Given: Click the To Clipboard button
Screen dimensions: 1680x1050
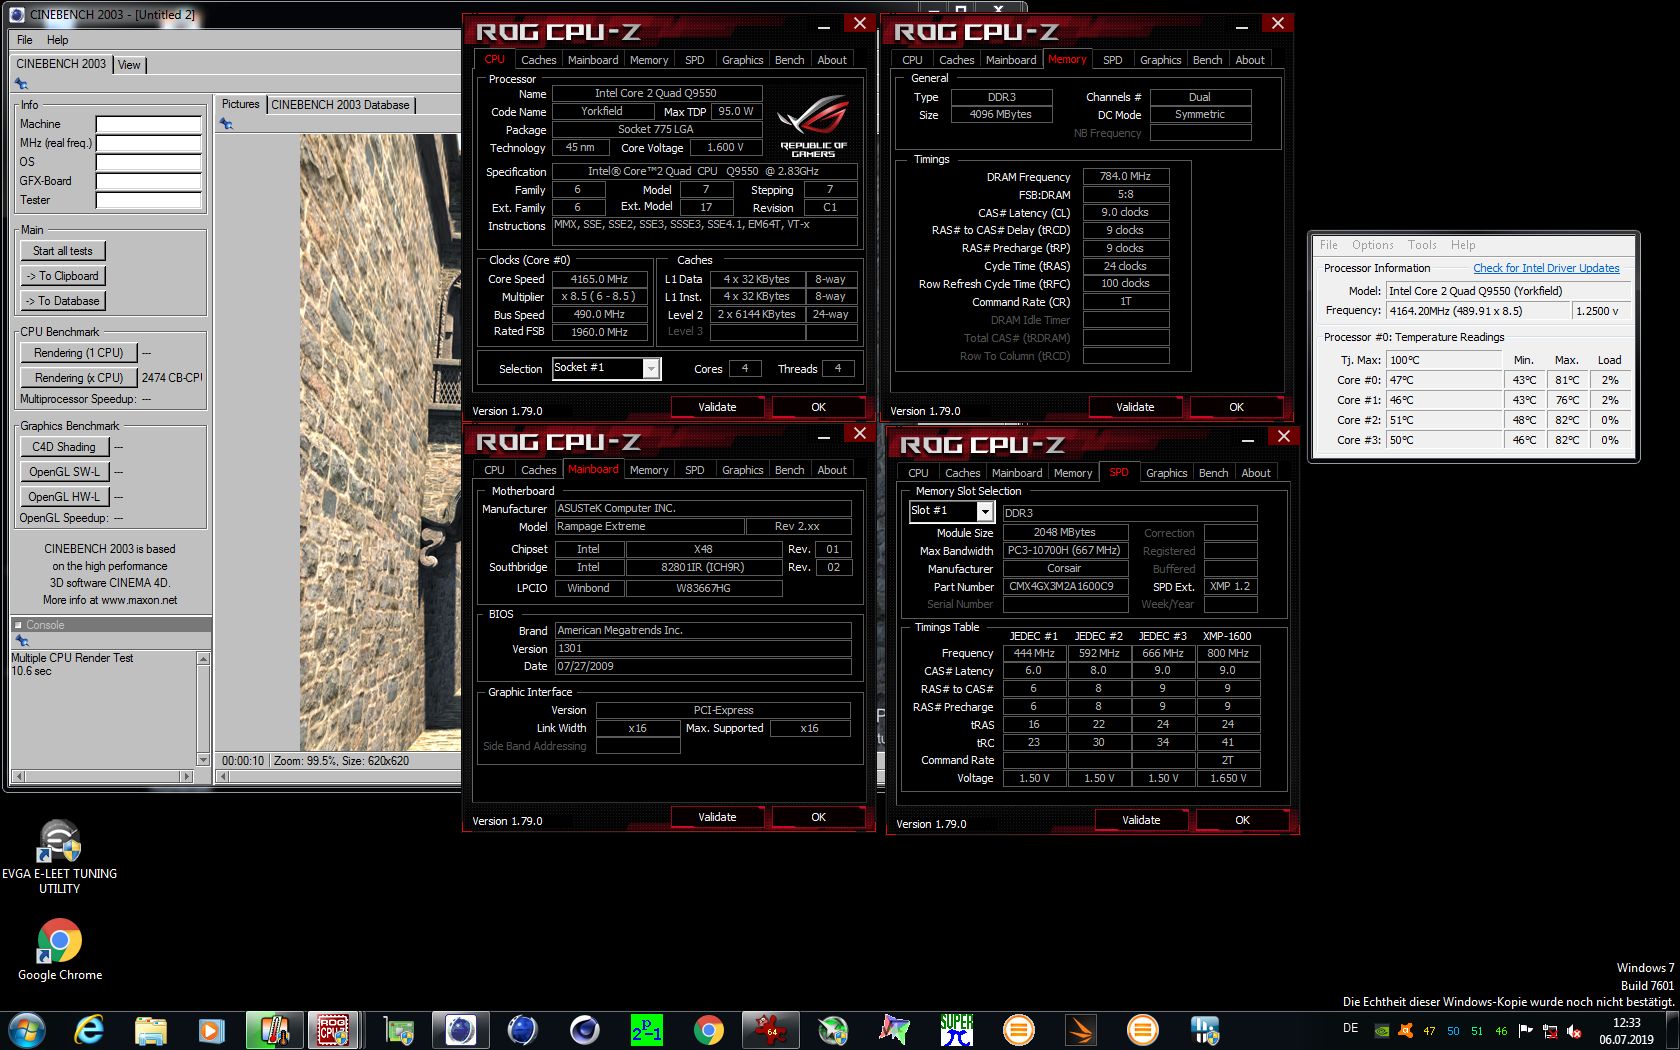Looking at the screenshot, I should (62, 276).
